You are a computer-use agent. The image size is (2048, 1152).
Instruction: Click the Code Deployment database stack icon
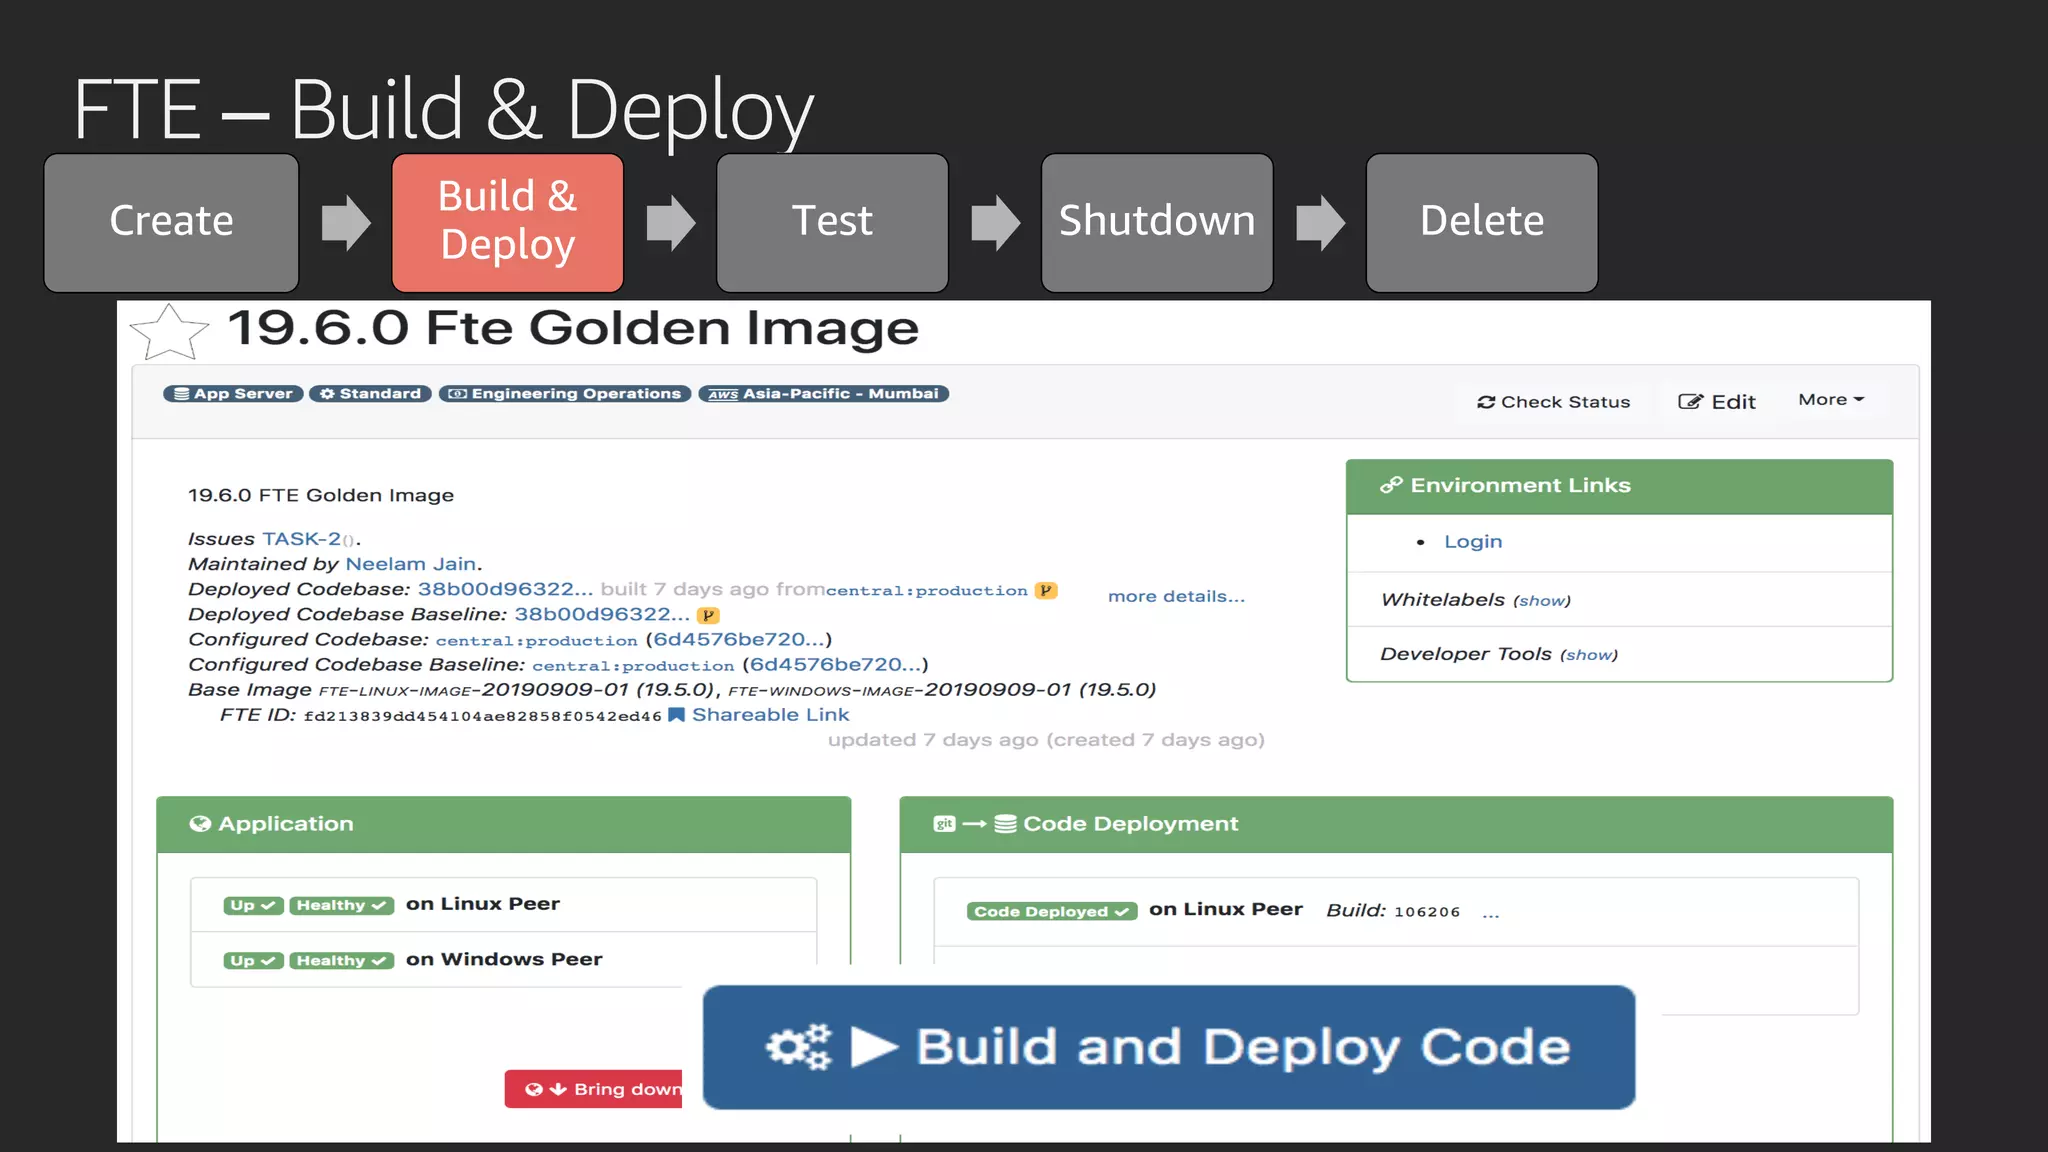tap(1006, 824)
